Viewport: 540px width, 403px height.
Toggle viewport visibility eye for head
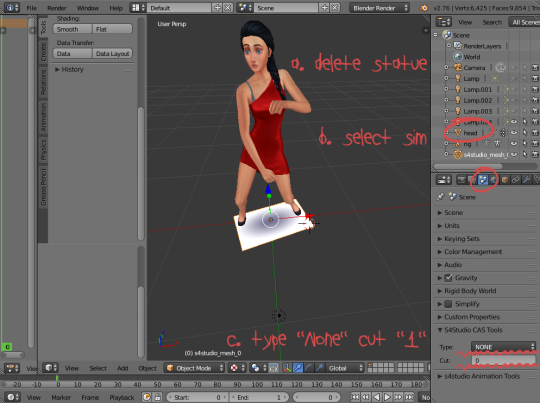tap(513, 133)
